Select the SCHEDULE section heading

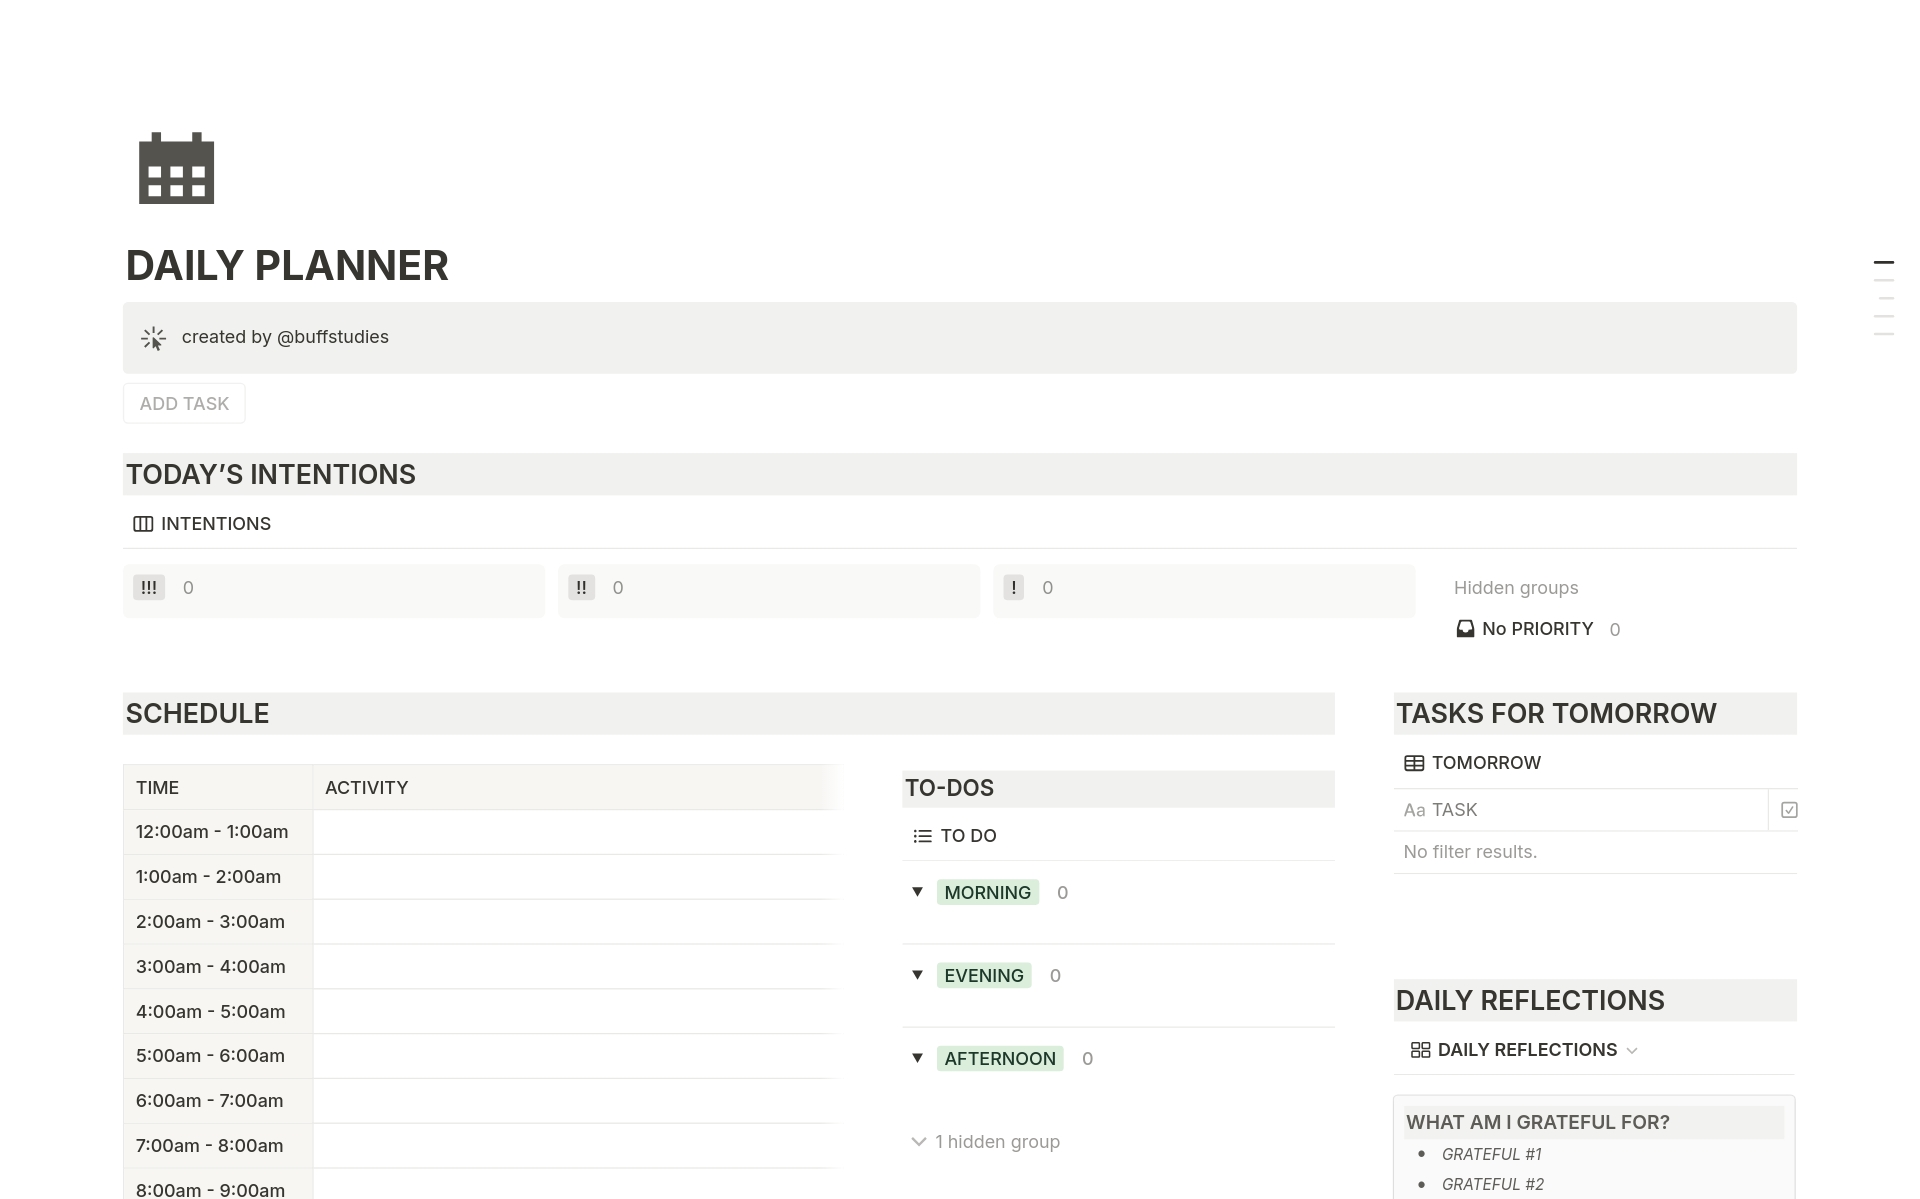pos(198,713)
